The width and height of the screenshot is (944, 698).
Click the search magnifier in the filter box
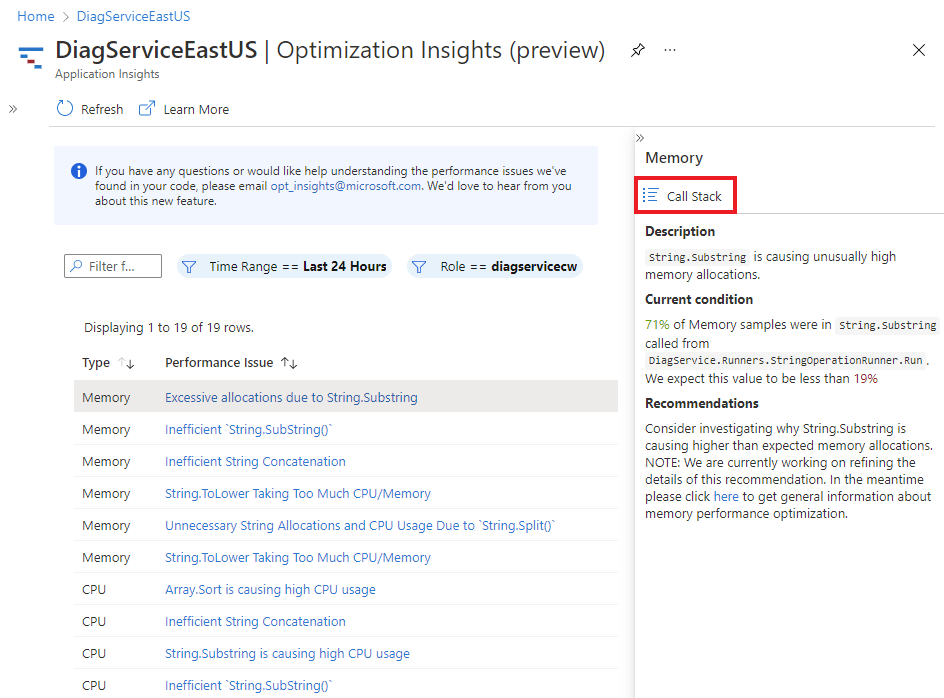coord(76,266)
